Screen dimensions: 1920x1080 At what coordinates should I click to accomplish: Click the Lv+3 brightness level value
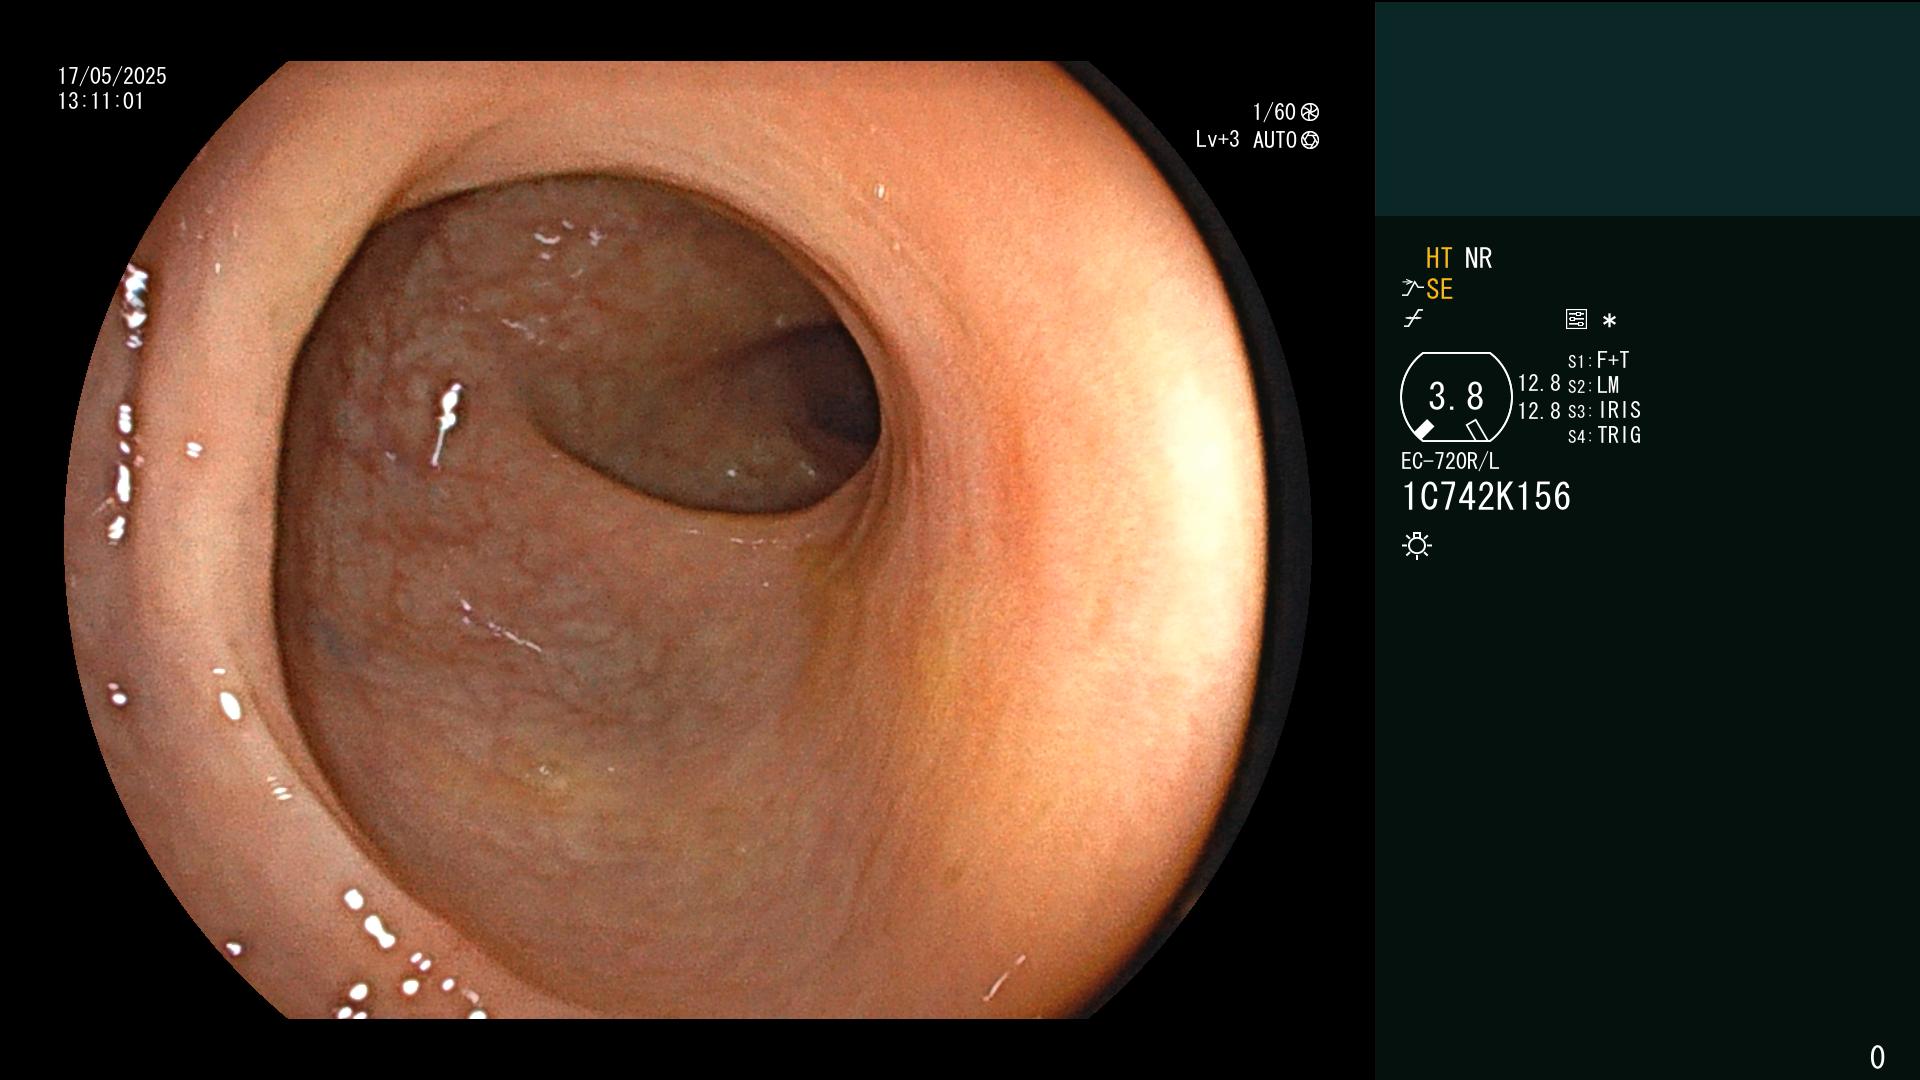[1217, 140]
